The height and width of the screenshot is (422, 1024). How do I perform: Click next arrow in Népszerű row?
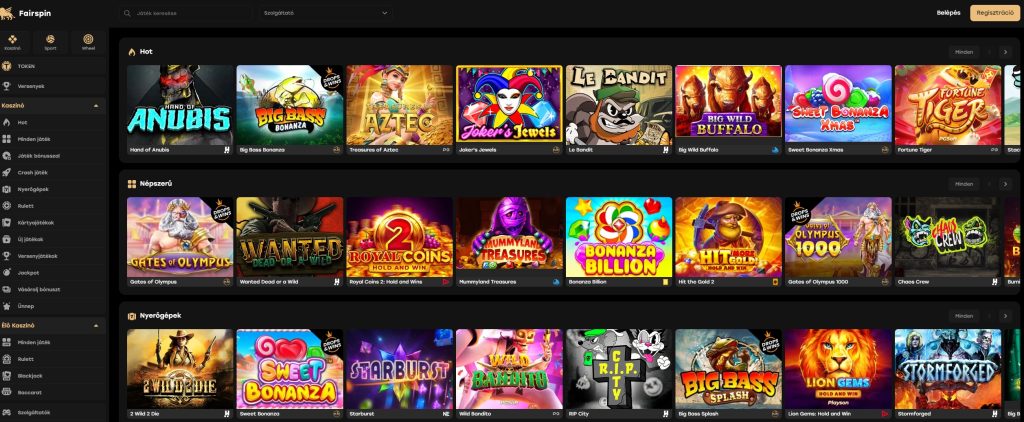[1005, 184]
